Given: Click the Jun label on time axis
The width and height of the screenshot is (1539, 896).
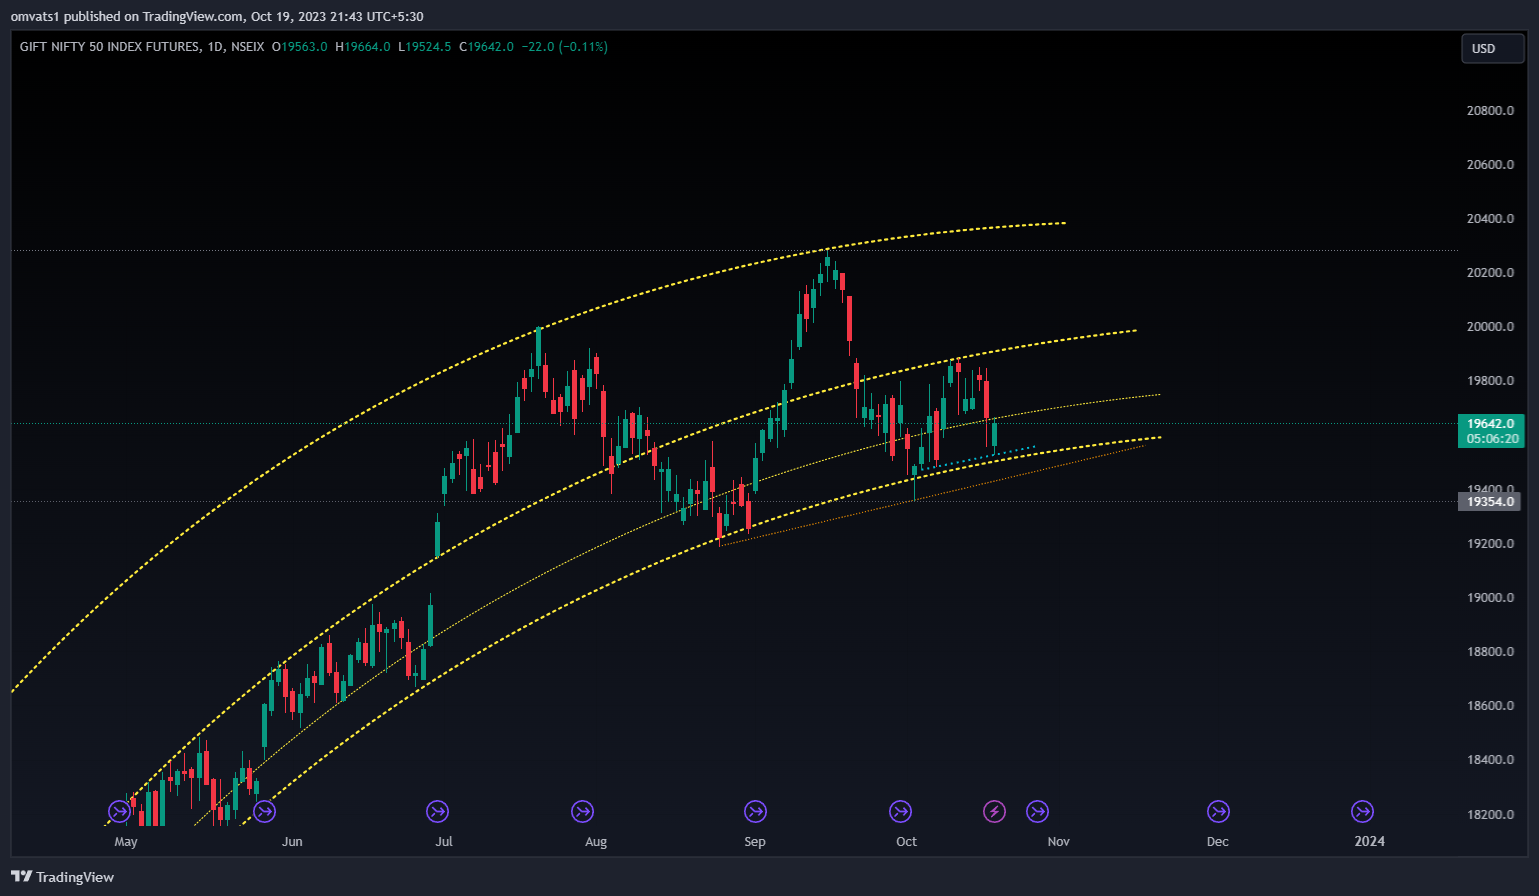Looking at the screenshot, I should coord(292,842).
